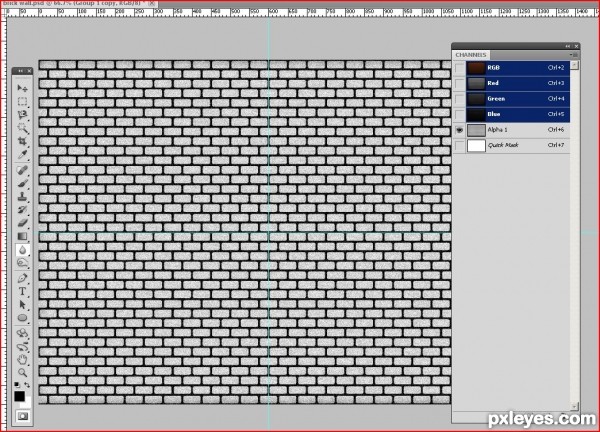Show the Green channel
This screenshot has width=600, height=432.
[x=459, y=99]
